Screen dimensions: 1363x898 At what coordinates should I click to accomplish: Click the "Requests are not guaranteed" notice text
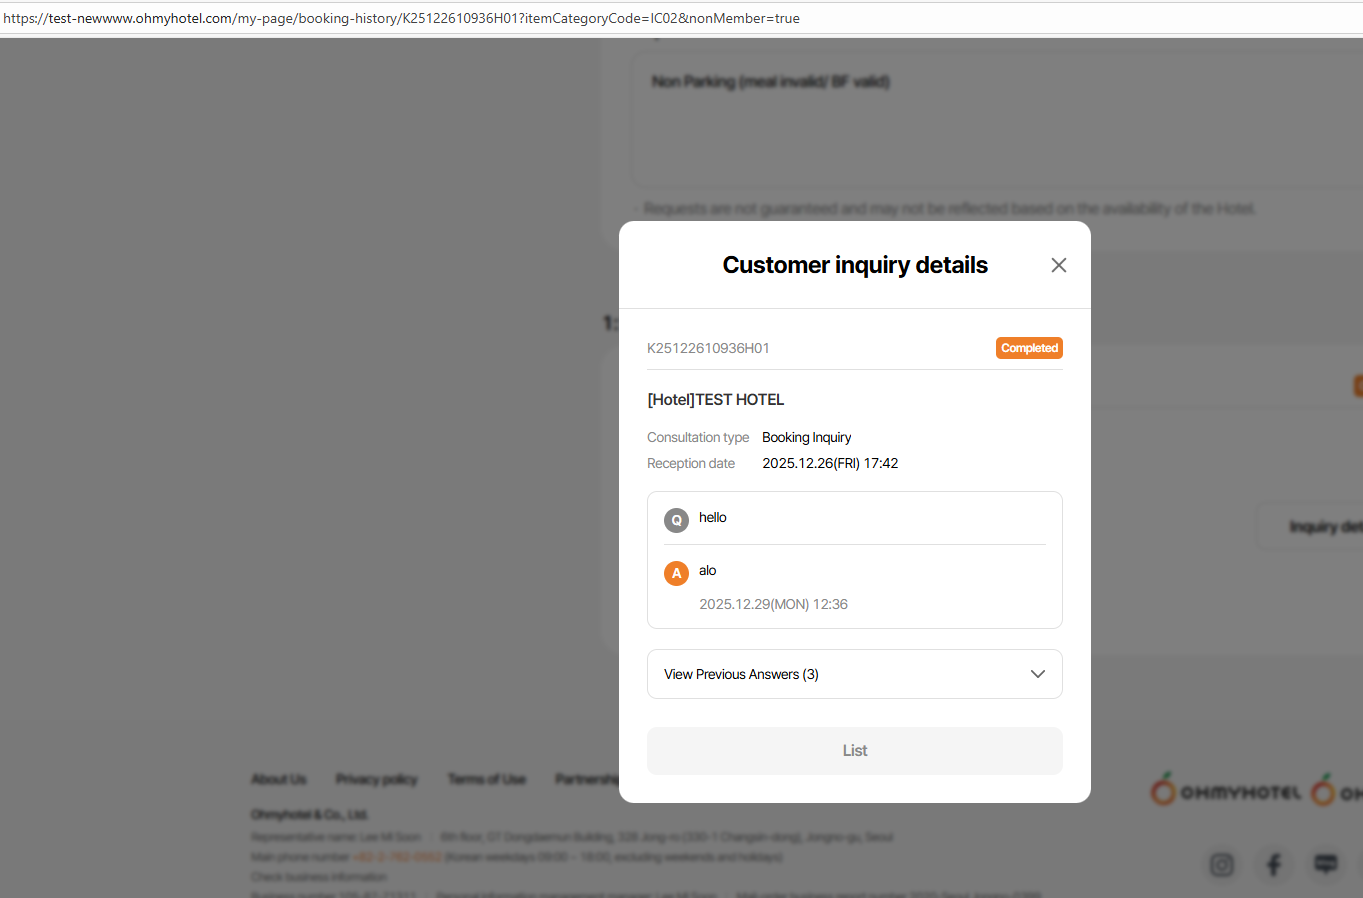[949, 208]
